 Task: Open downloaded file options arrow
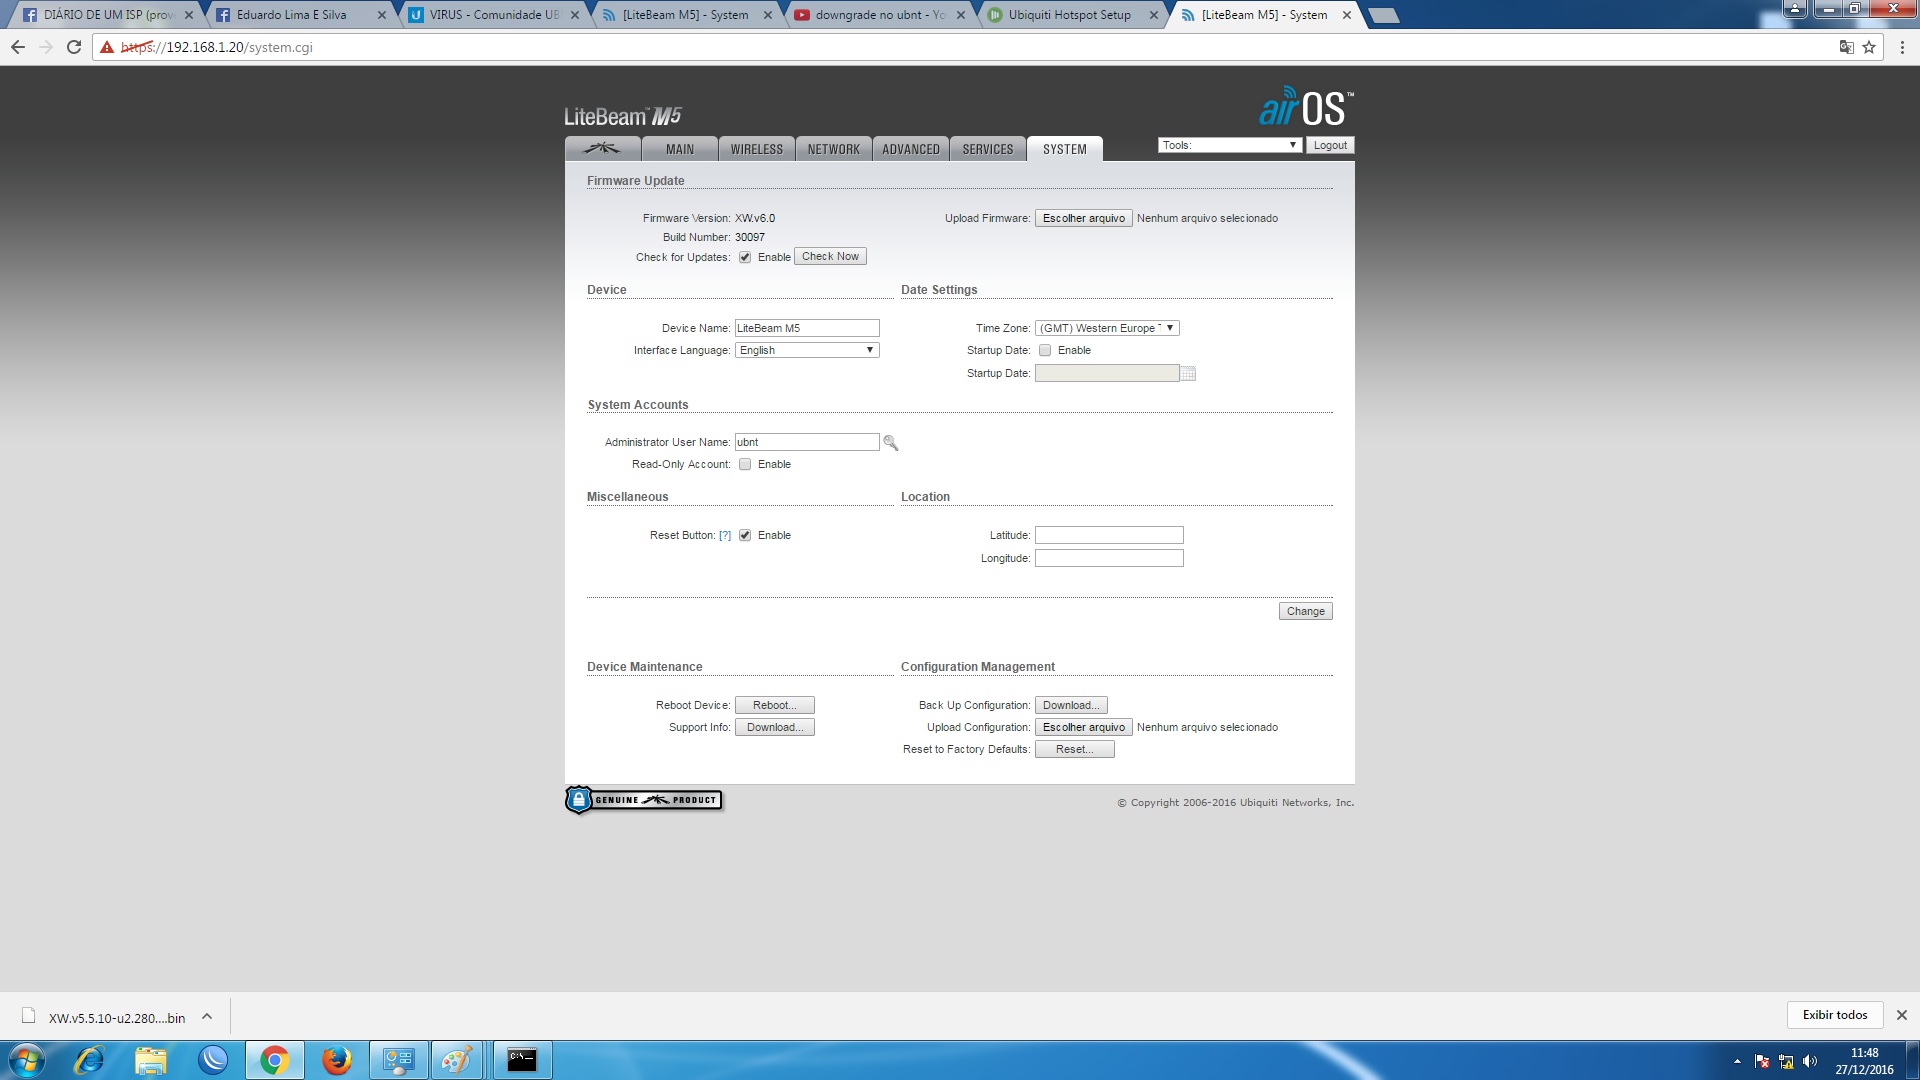[x=207, y=1017]
